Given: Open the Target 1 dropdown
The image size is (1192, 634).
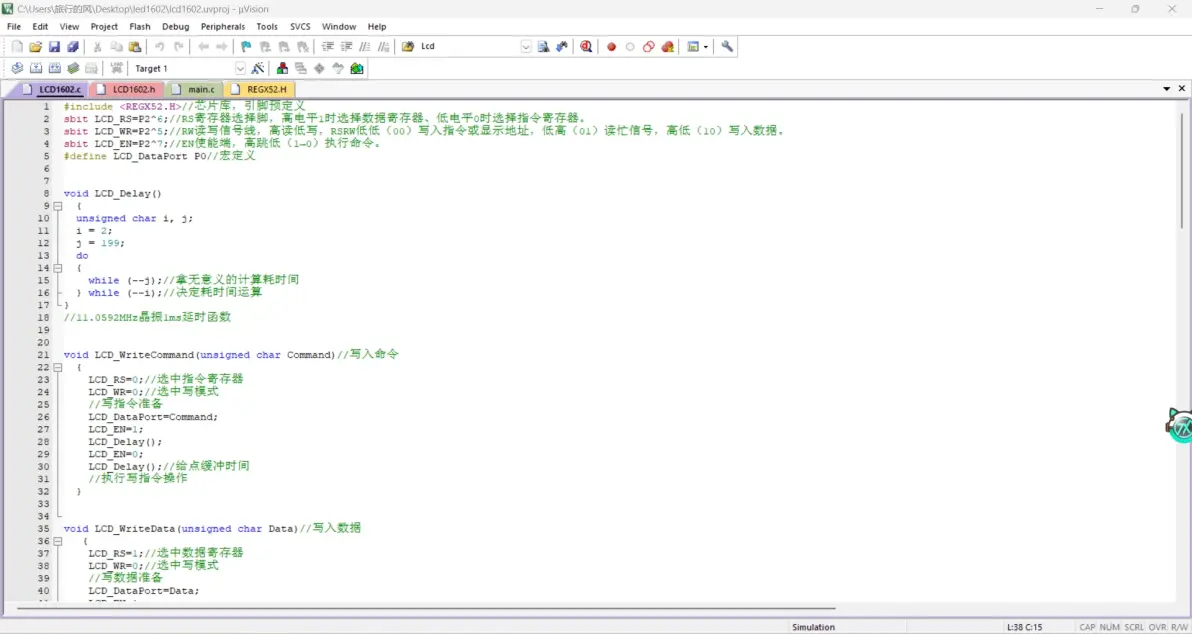Looking at the screenshot, I should (x=240, y=68).
